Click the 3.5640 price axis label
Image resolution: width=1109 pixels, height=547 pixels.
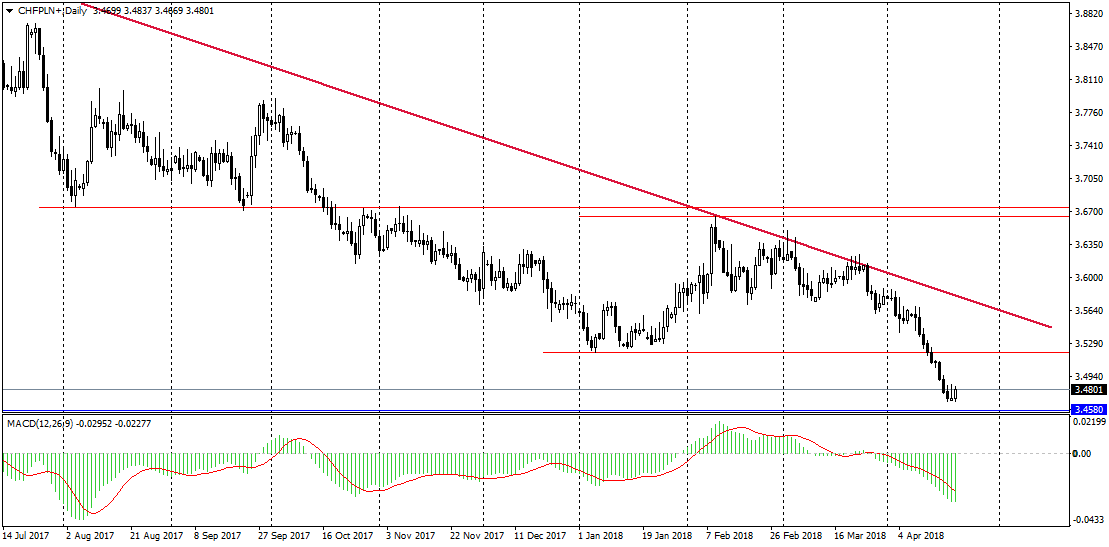click(1088, 311)
